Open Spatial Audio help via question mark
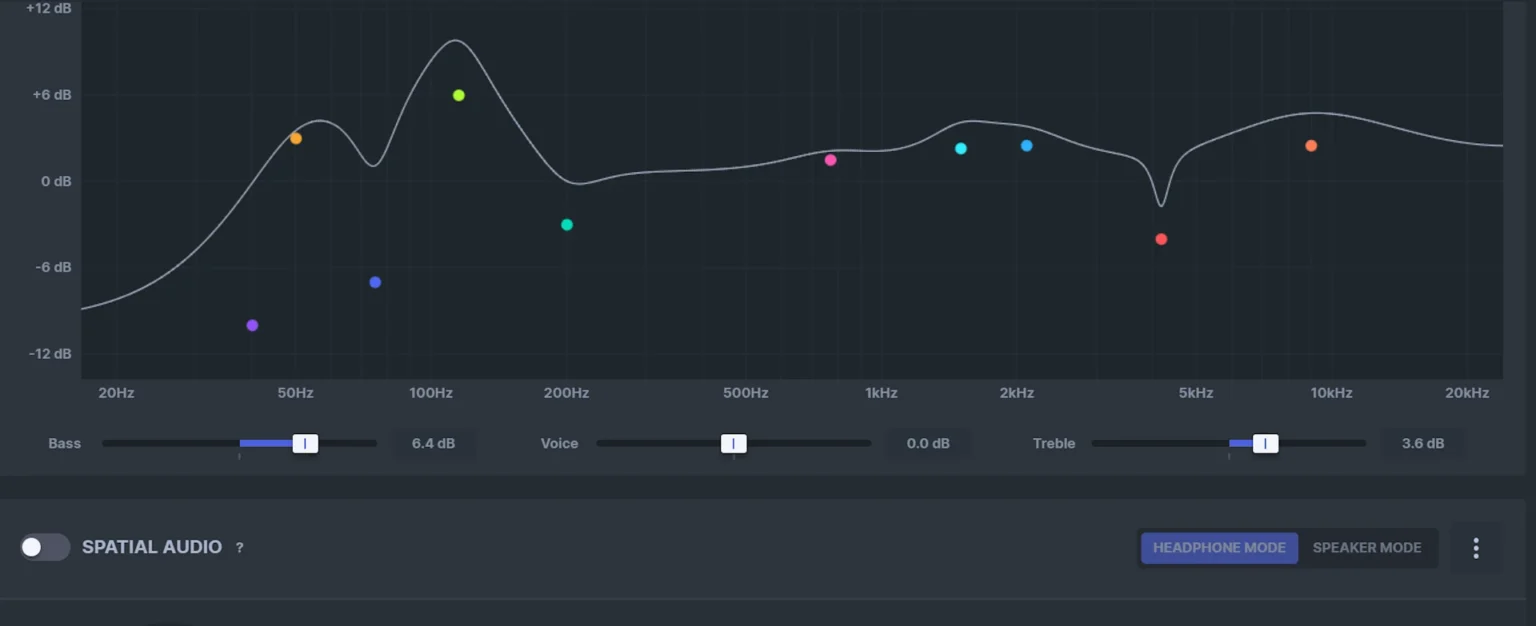This screenshot has width=1536, height=626. tap(239, 547)
